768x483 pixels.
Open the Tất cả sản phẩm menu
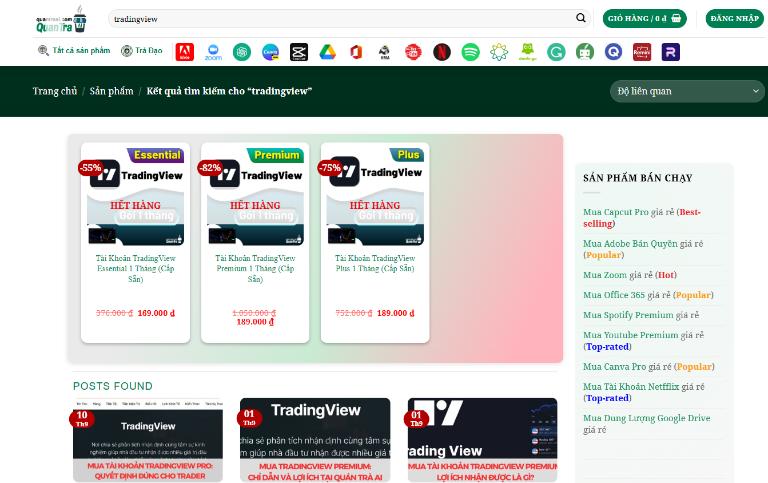click(73, 51)
